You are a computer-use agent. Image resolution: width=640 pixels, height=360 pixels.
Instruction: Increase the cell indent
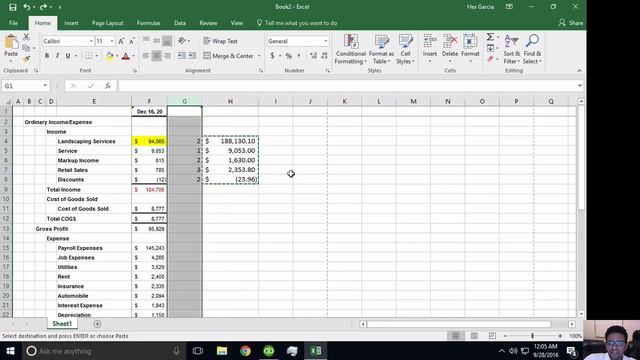point(192,56)
